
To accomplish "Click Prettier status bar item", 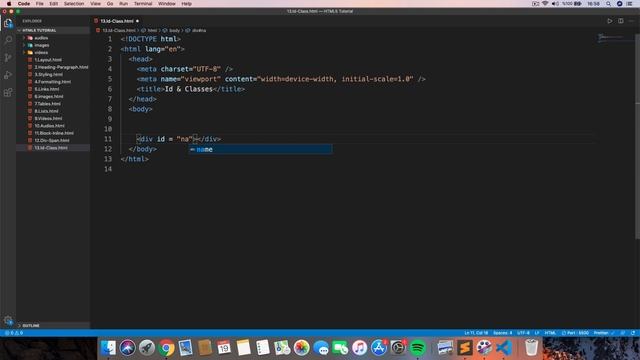I will (x=604, y=333).
